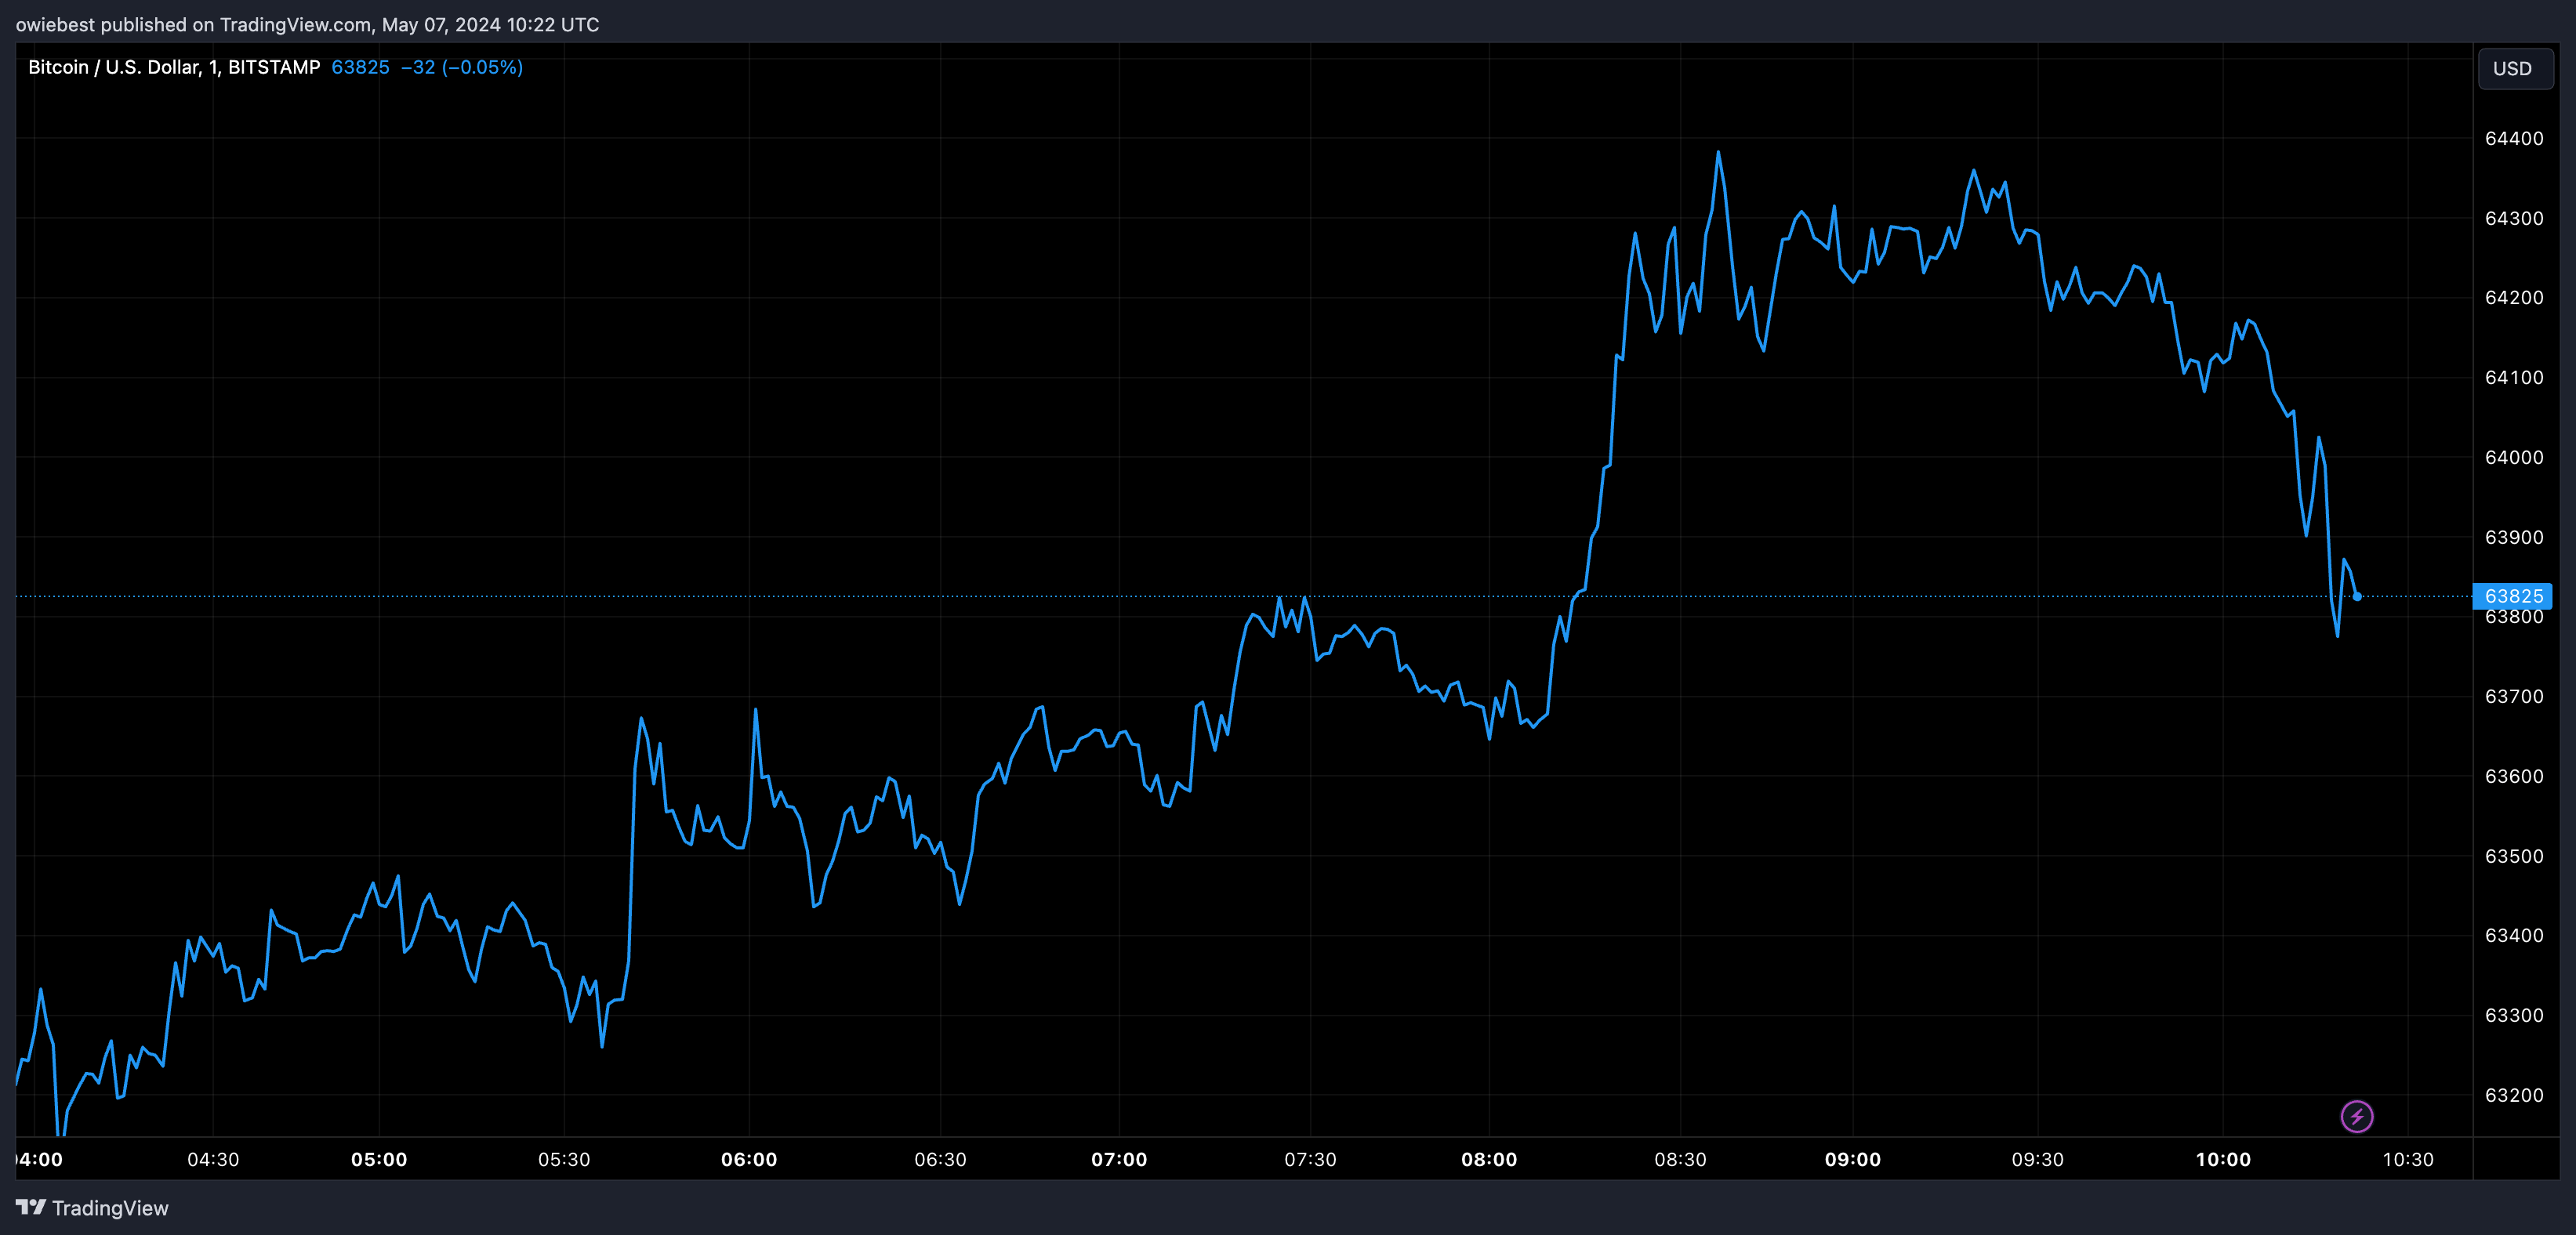2576x1235 pixels.
Task: Click the 07:00 time axis label
Action: [1119, 1159]
